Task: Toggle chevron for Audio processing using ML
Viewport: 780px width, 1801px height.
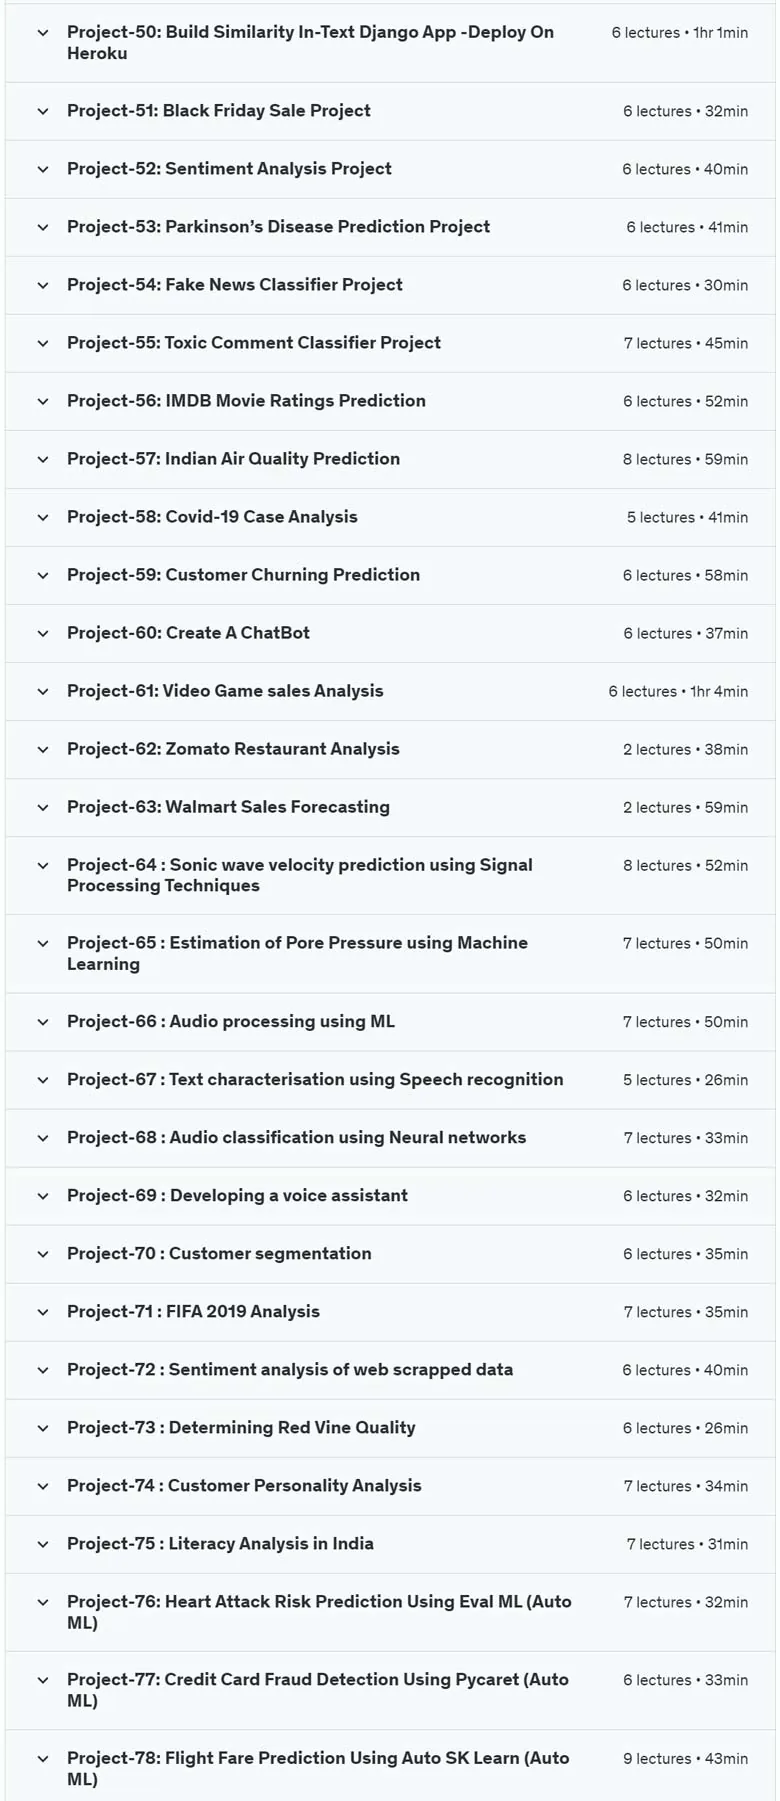Action: (43, 1022)
